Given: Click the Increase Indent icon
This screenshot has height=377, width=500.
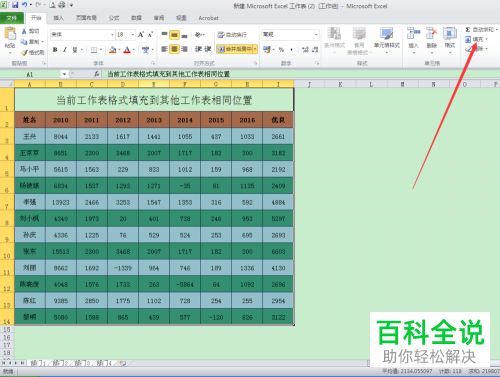Looking at the screenshot, I should click(208, 49).
